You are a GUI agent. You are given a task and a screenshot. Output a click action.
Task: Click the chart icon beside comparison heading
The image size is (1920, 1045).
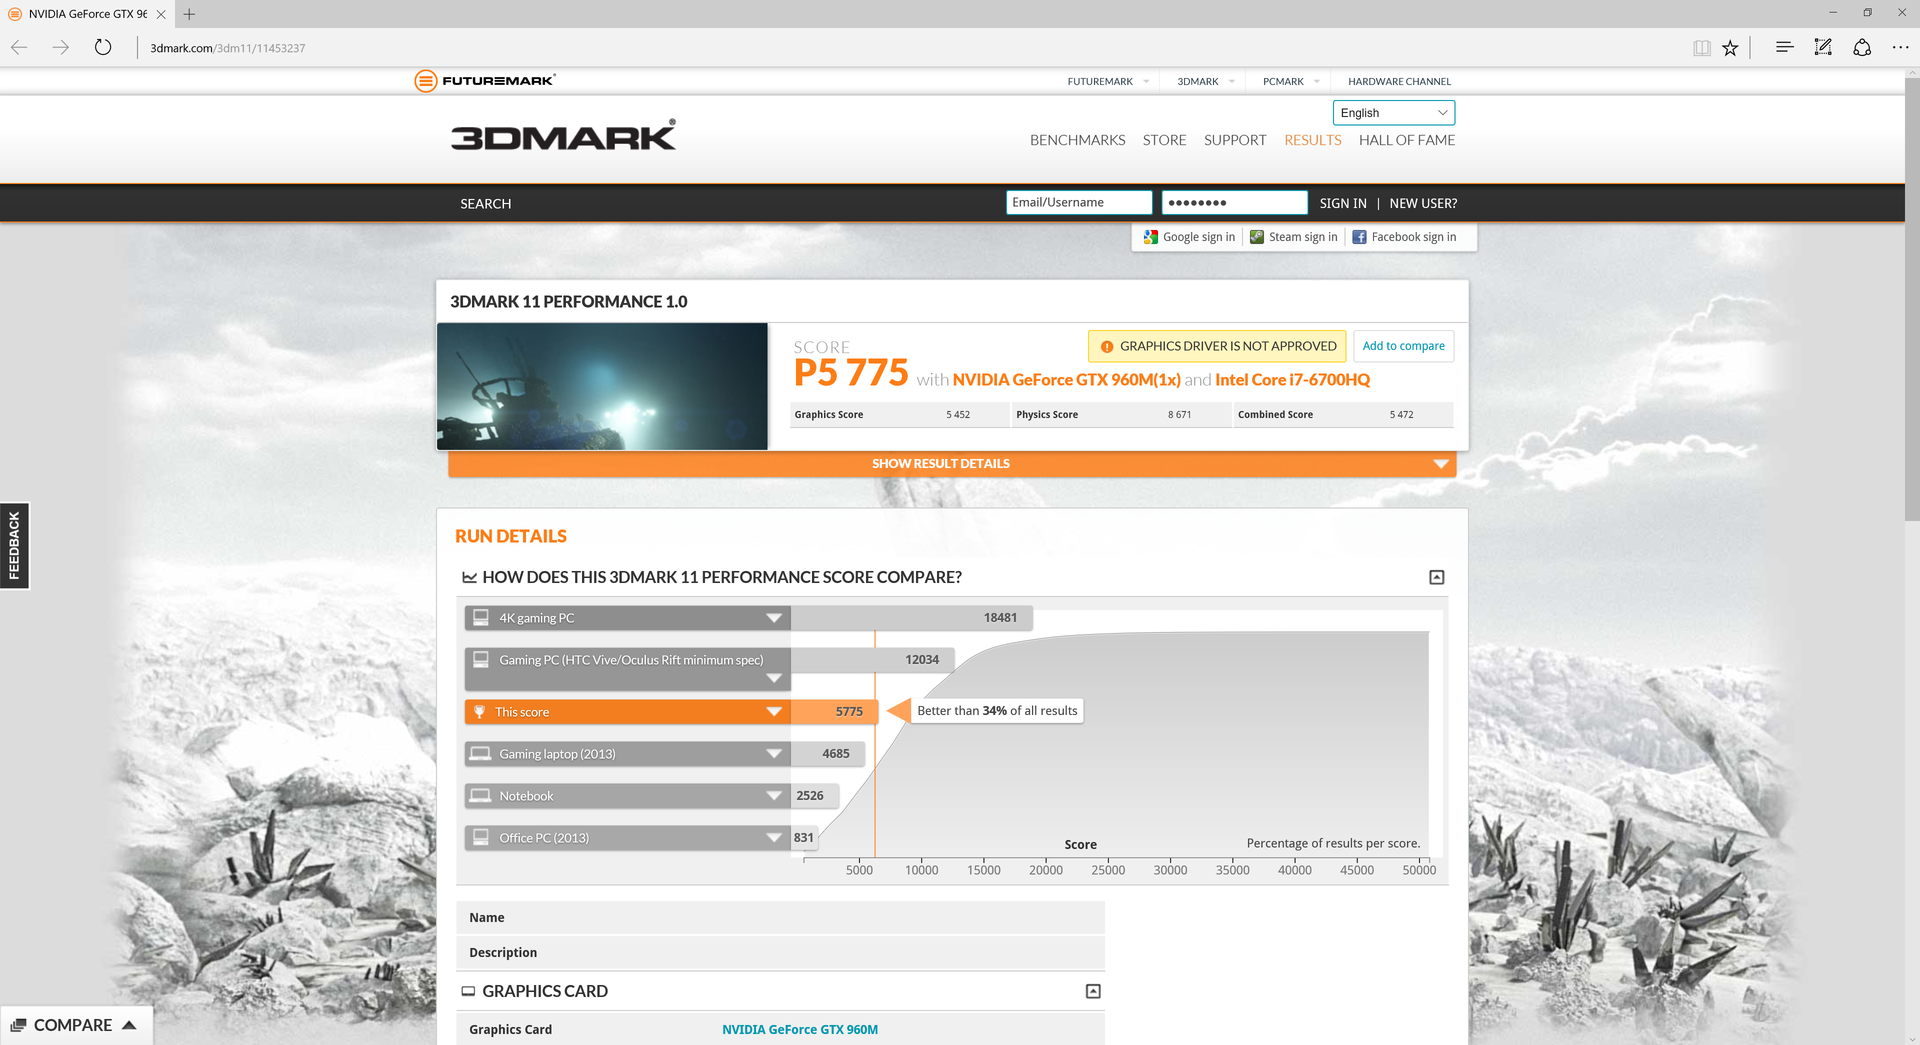tap(469, 578)
